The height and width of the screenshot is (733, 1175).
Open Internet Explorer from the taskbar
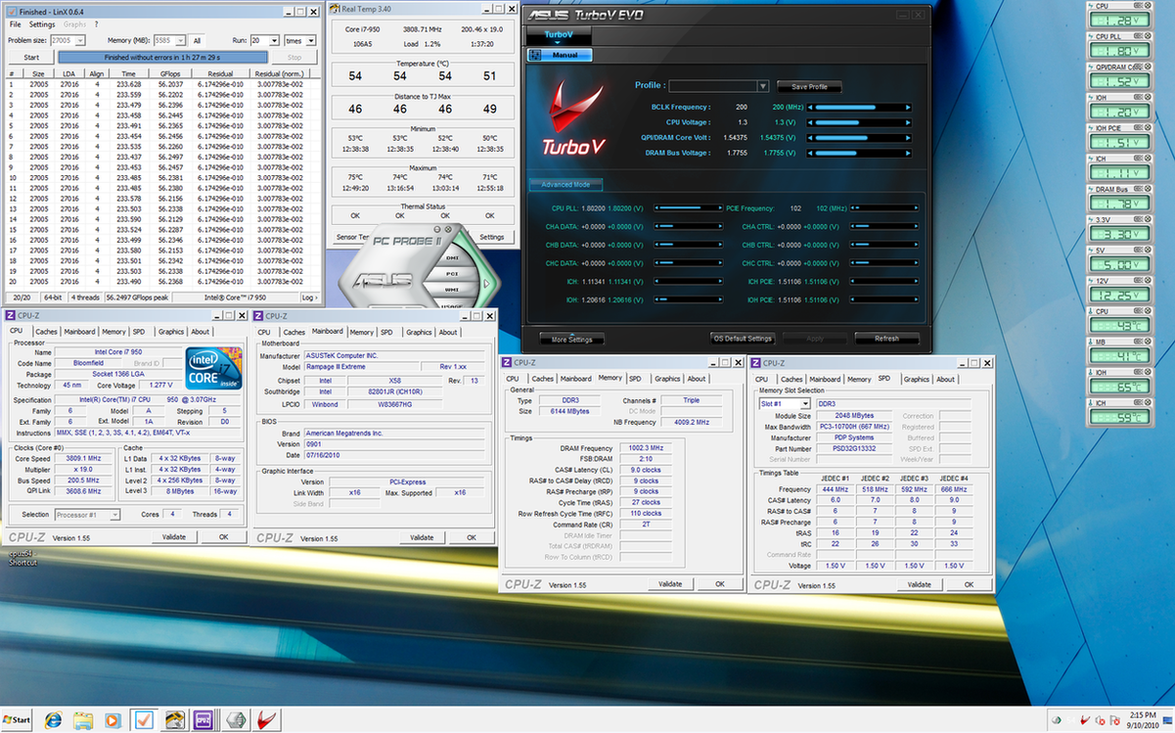pos(53,720)
